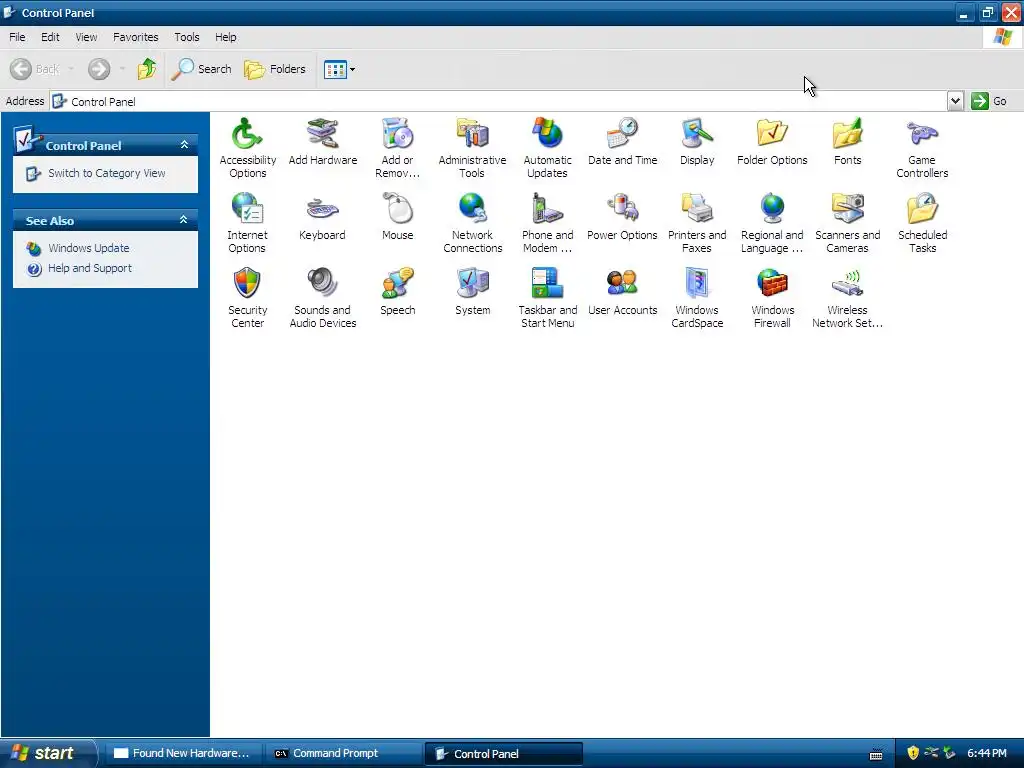The width and height of the screenshot is (1024, 768).
Task: Select the Mouse settings icon
Action: click(397, 209)
